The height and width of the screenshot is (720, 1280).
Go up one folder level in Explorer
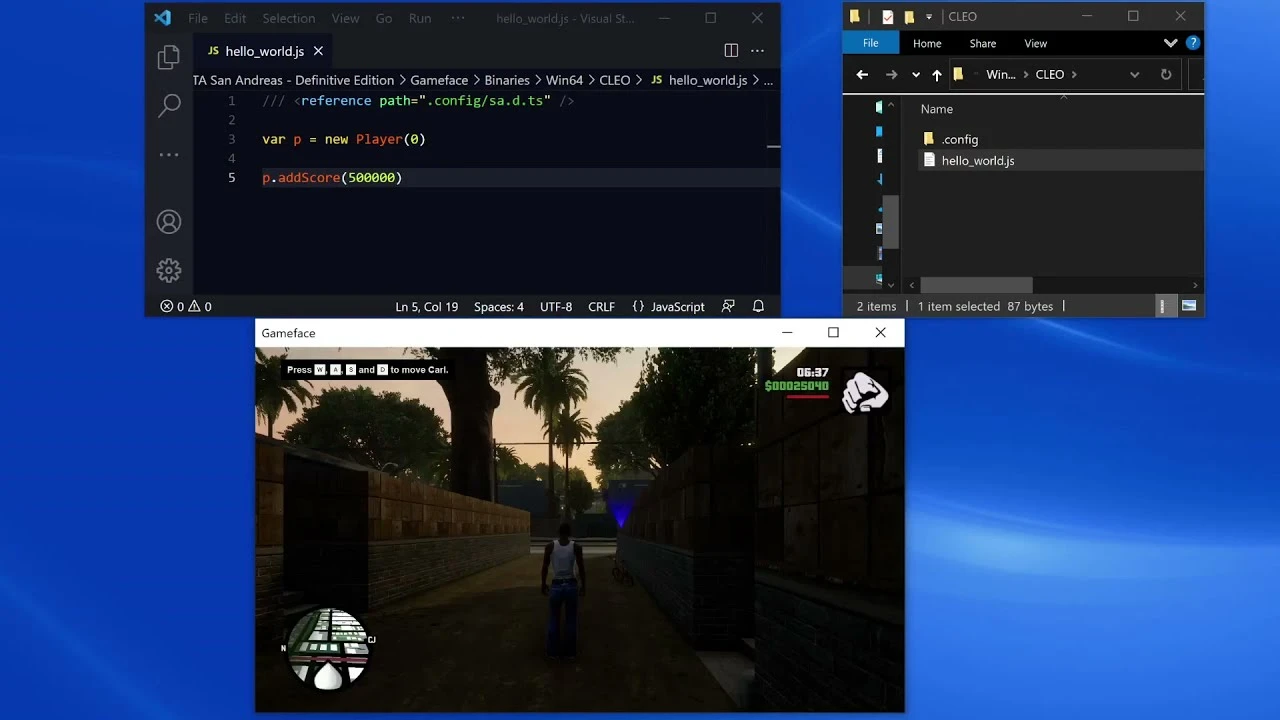pos(937,75)
